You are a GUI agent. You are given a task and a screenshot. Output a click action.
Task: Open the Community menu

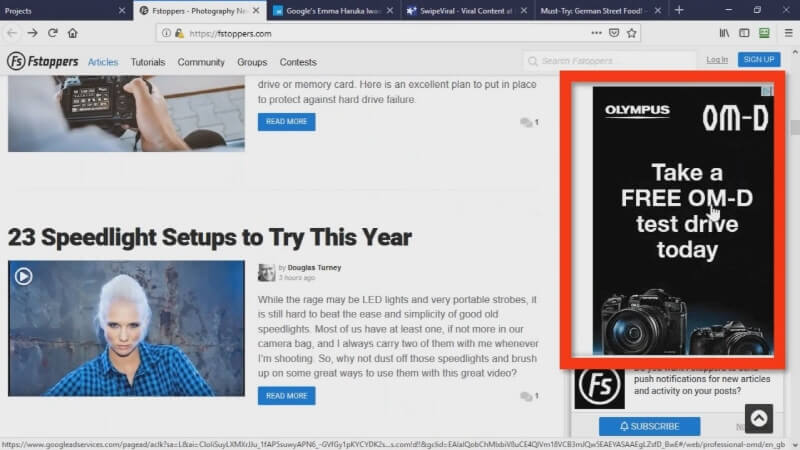click(x=201, y=62)
